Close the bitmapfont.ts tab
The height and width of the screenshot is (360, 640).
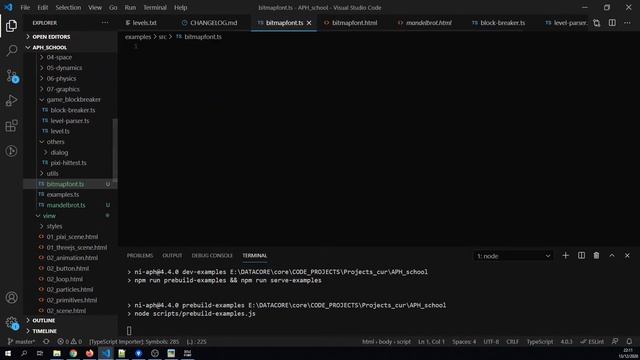point(309,23)
